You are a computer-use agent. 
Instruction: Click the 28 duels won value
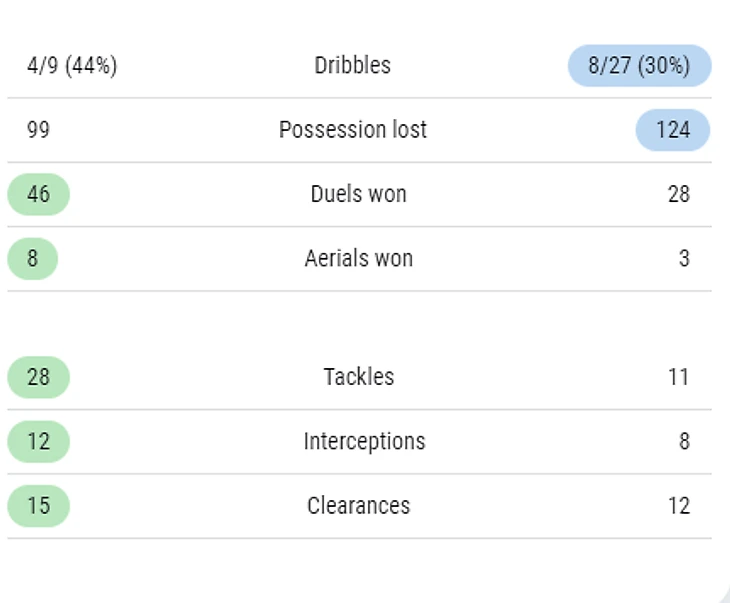[x=679, y=194]
